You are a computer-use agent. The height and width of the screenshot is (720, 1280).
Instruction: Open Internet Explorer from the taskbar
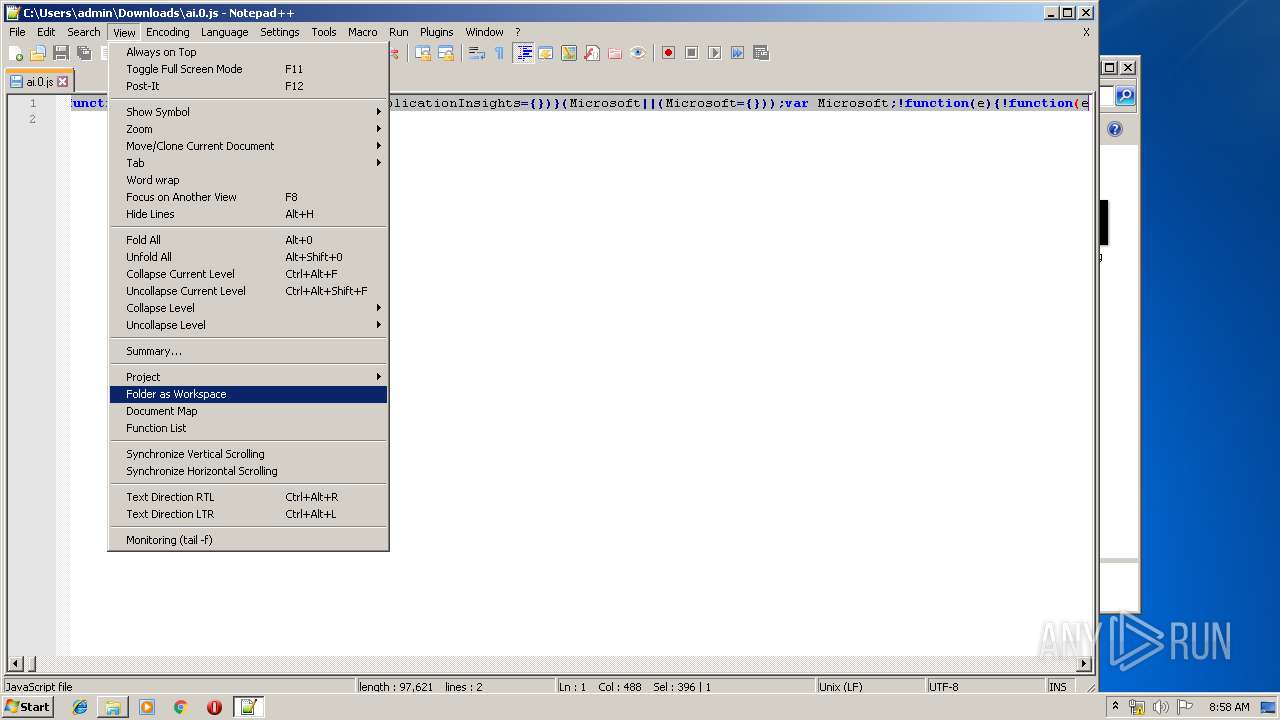coord(80,707)
